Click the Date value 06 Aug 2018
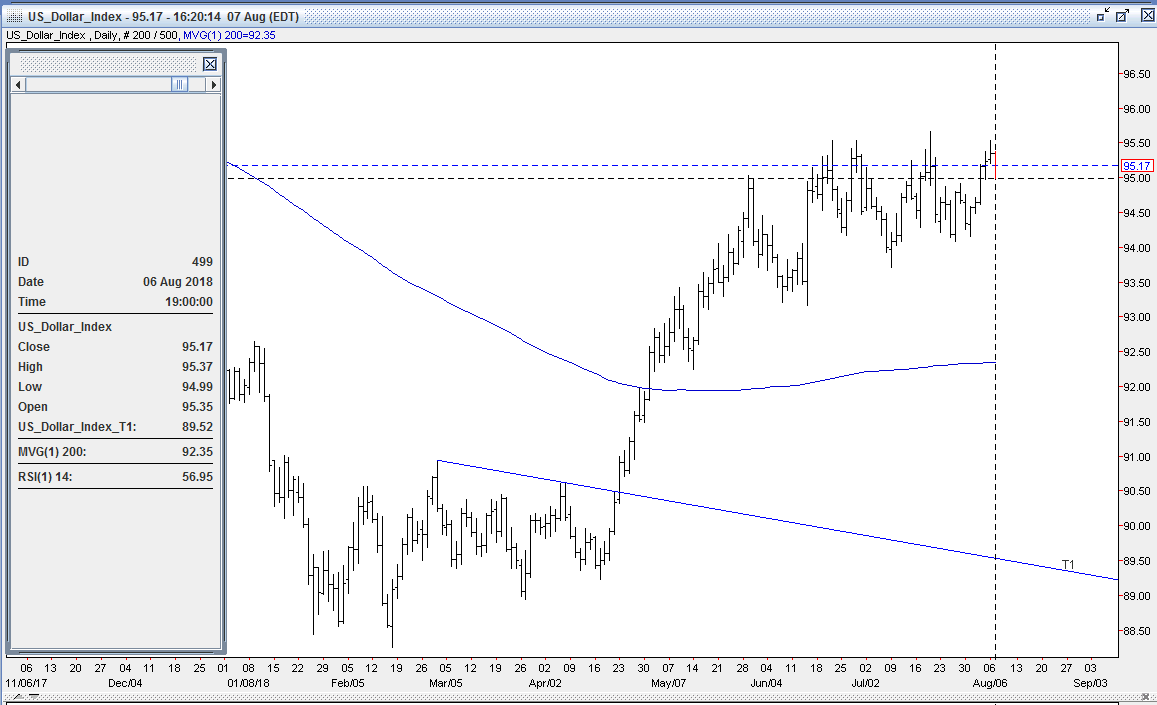This screenshot has width=1157, height=705. tap(178, 282)
